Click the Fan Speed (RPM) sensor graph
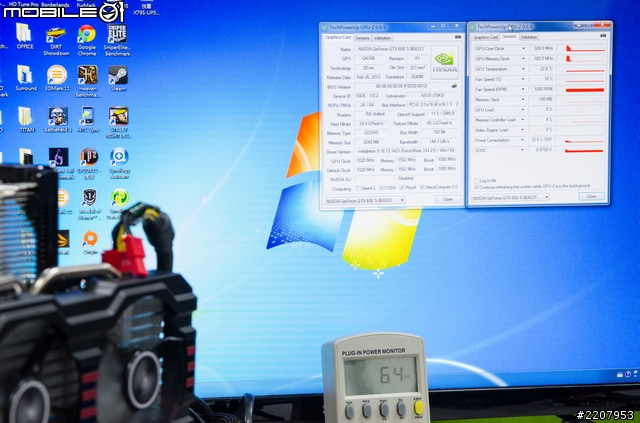Viewport: 640px width, 423px height. 580,89
